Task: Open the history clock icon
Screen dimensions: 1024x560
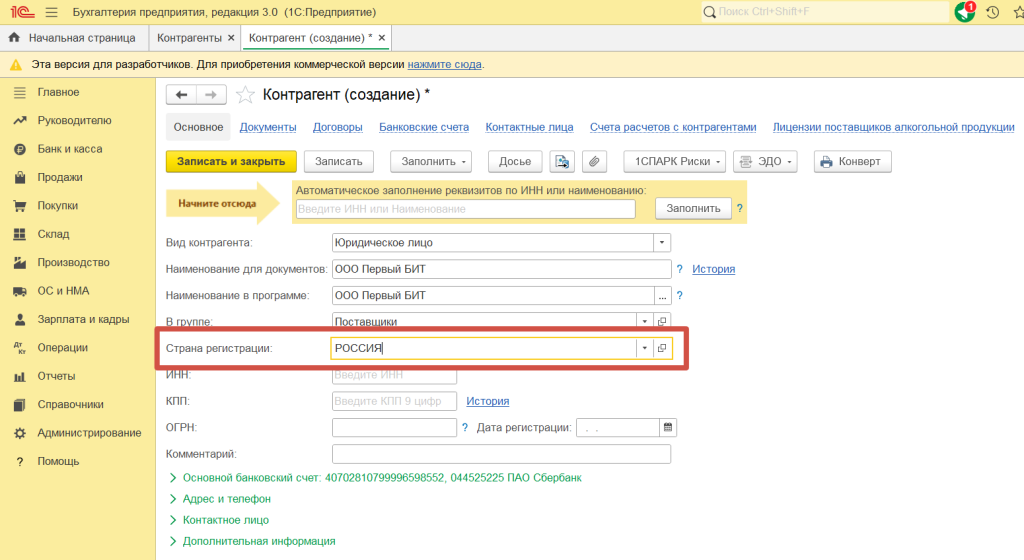Action: tap(992, 12)
